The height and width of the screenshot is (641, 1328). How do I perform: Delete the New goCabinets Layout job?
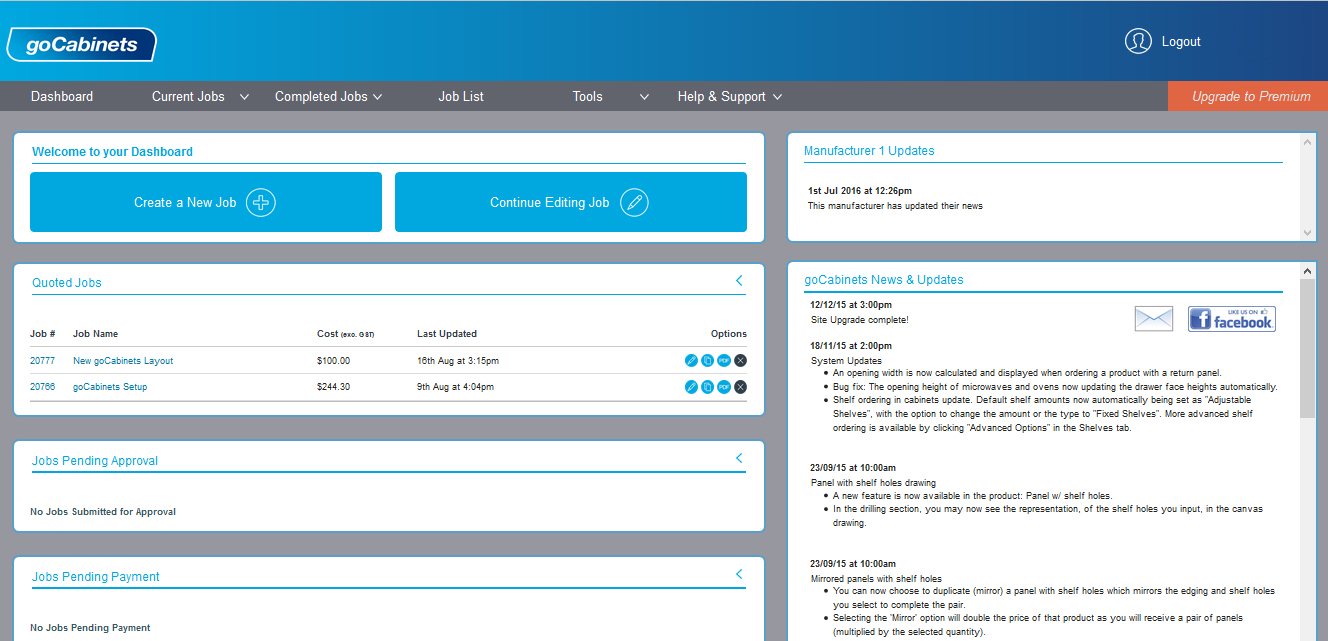(740, 360)
